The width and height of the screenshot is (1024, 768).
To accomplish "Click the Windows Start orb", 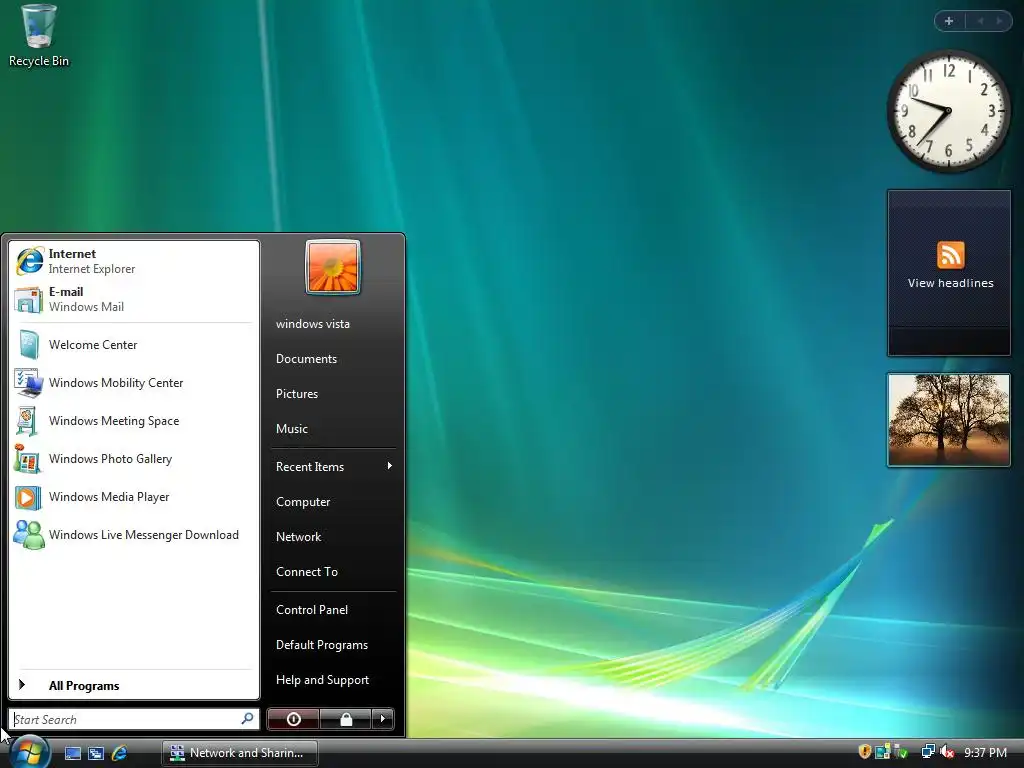I will (29, 752).
